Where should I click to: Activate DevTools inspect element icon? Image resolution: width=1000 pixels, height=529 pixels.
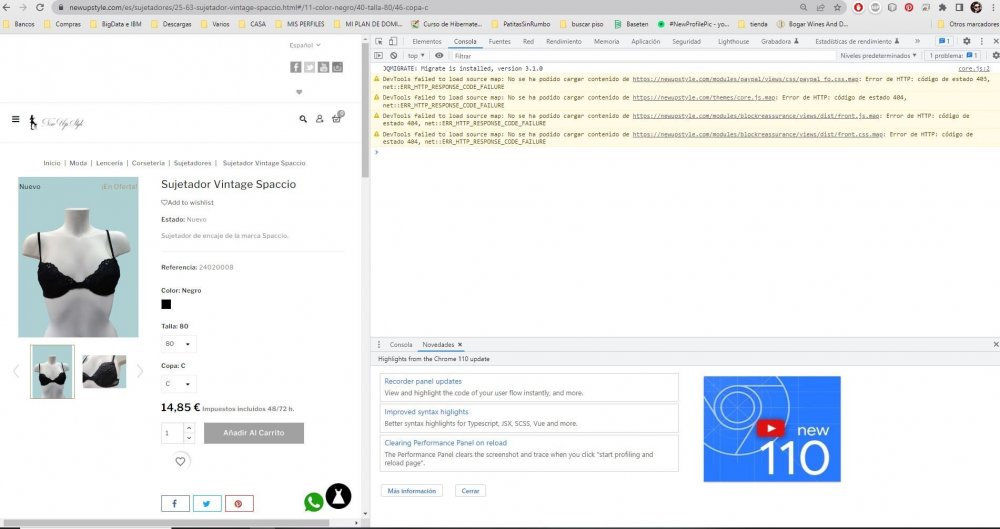379,41
